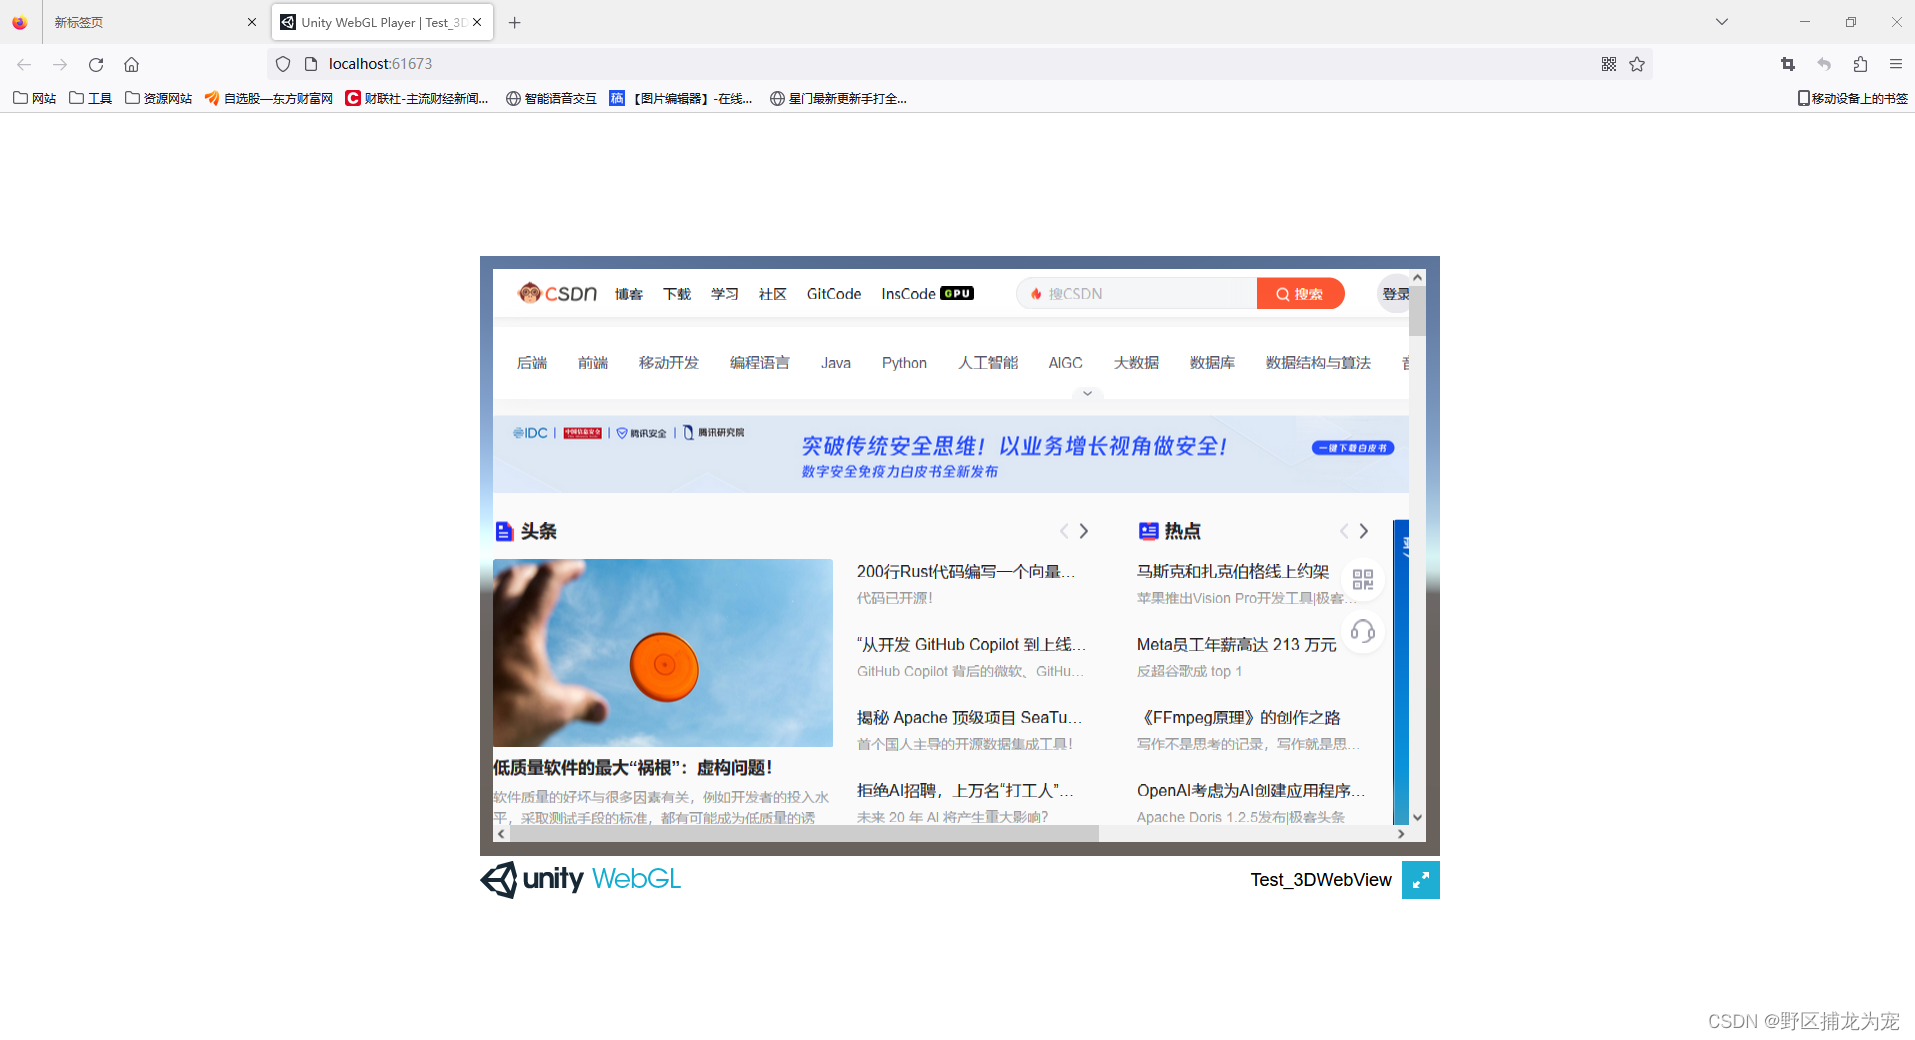Open a new tab with plus button
Screen dimensions: 1915x1040
click(515, 22)
